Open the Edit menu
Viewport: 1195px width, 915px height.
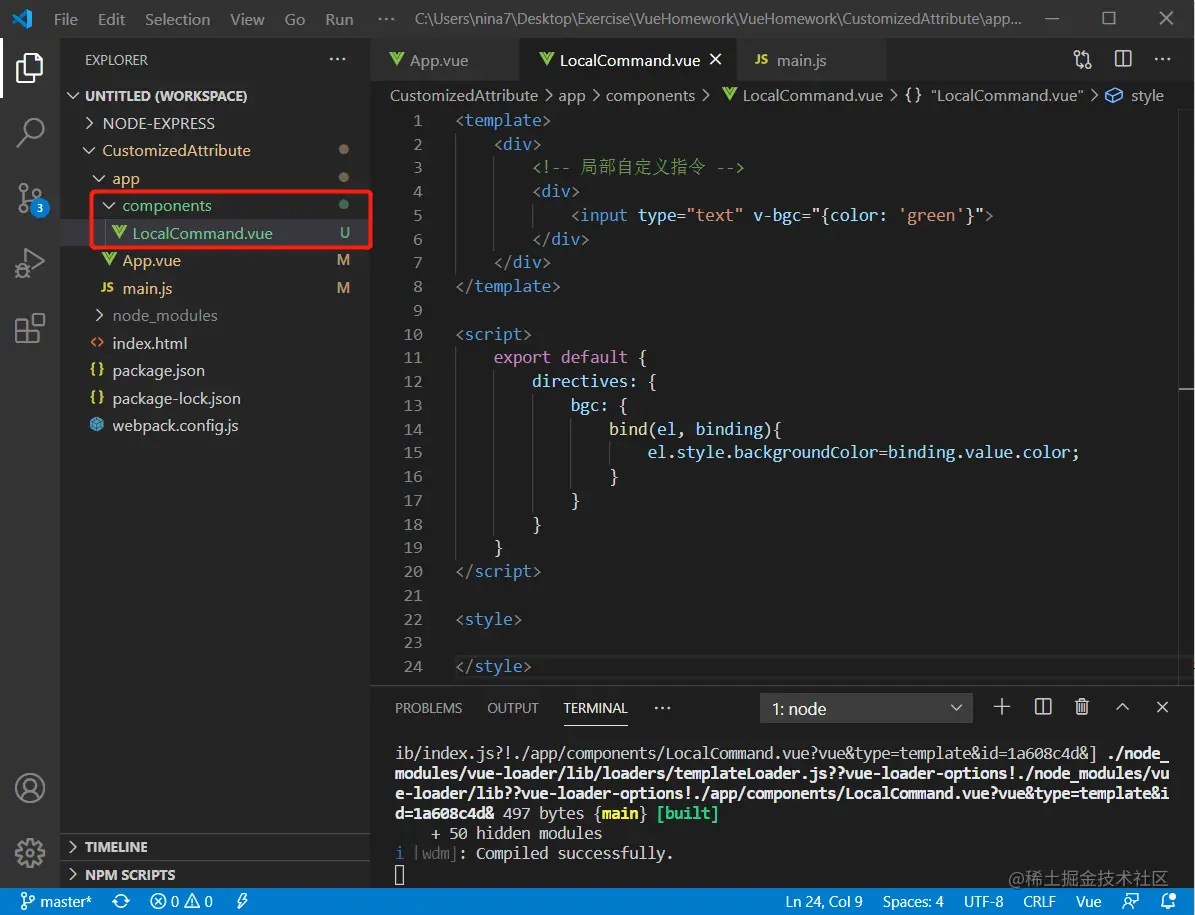pyautogui.click(x=111, y=19)
